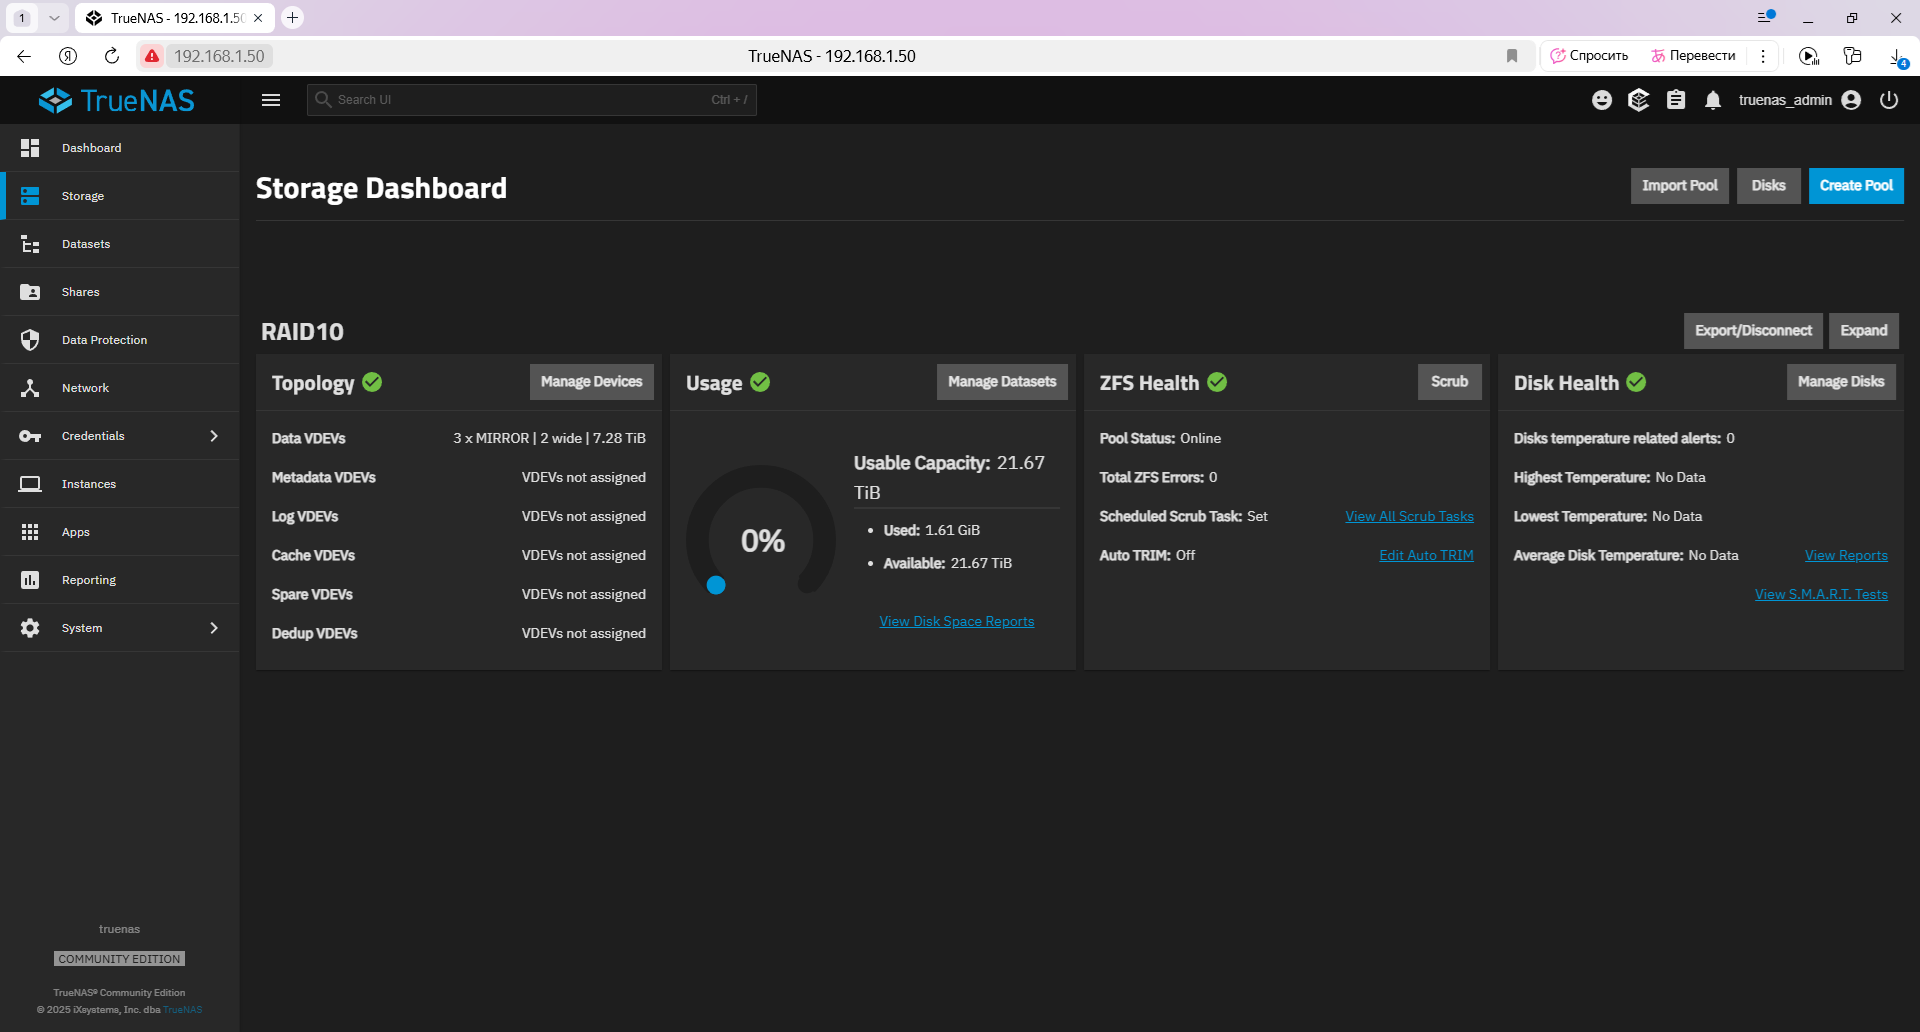1920x1032 pixels.
Task: Open the browser three-dot options menu
Action: 1763,56
